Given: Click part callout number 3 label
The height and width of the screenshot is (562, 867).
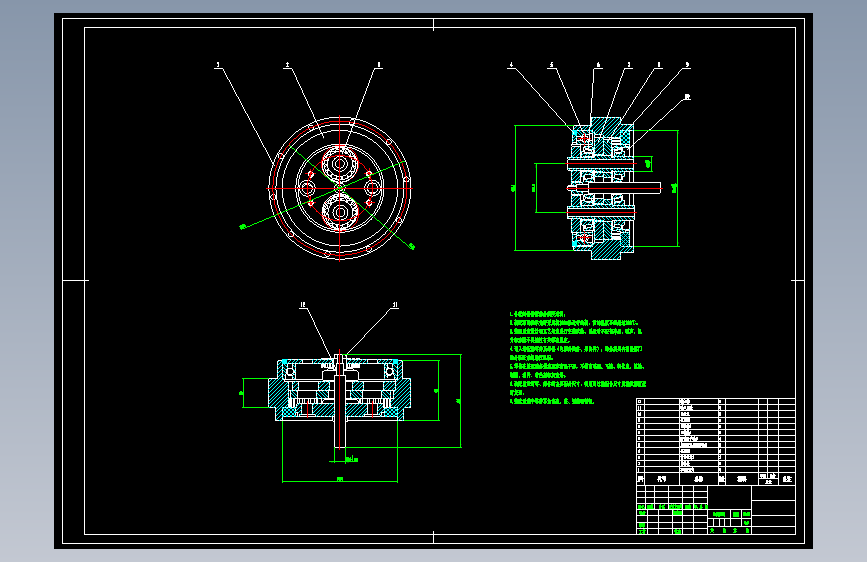Looking at the screenshot, I should point(218,65).
